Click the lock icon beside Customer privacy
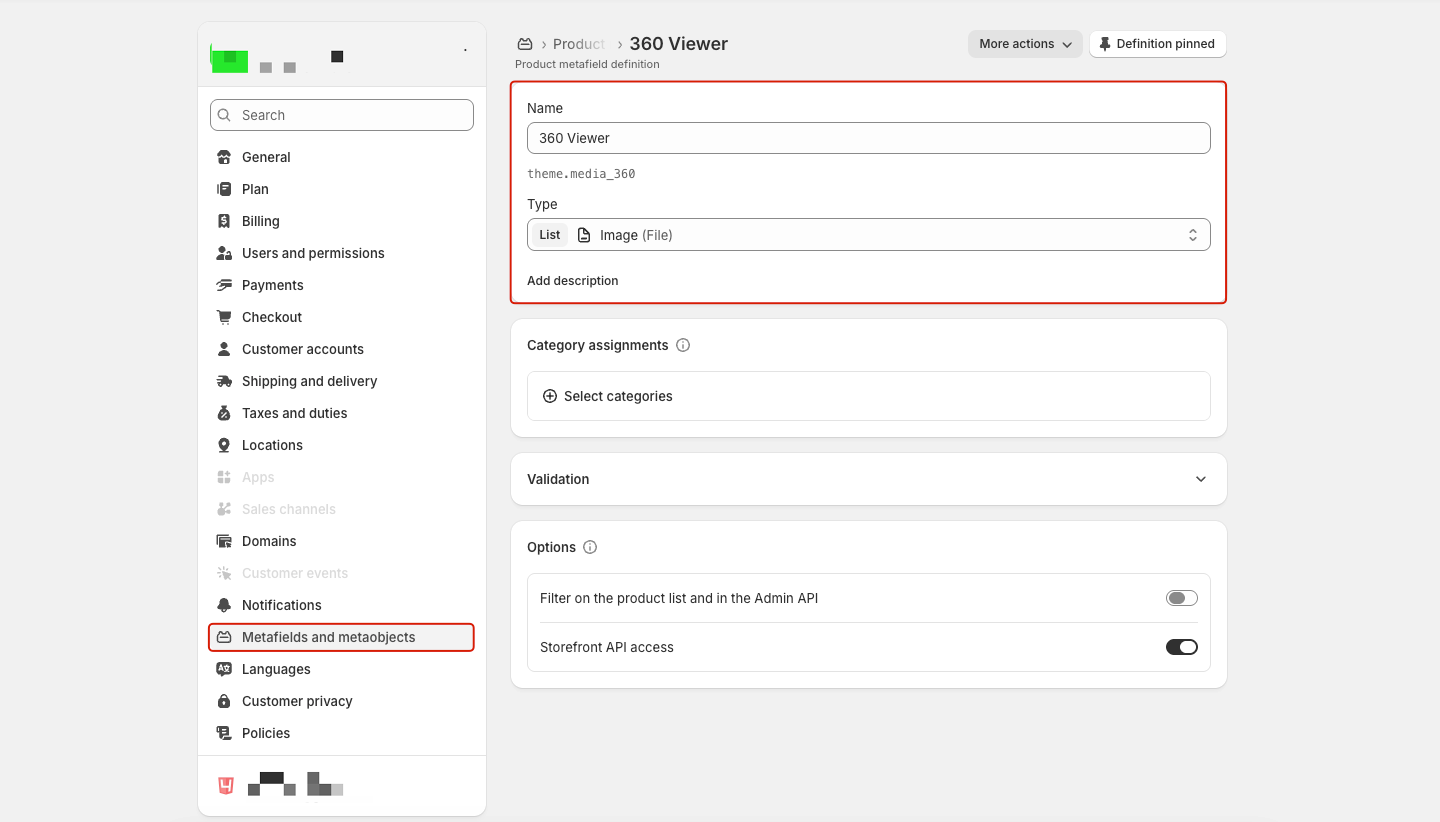Viewport: 1440px width, 822px height. [224, 701]
